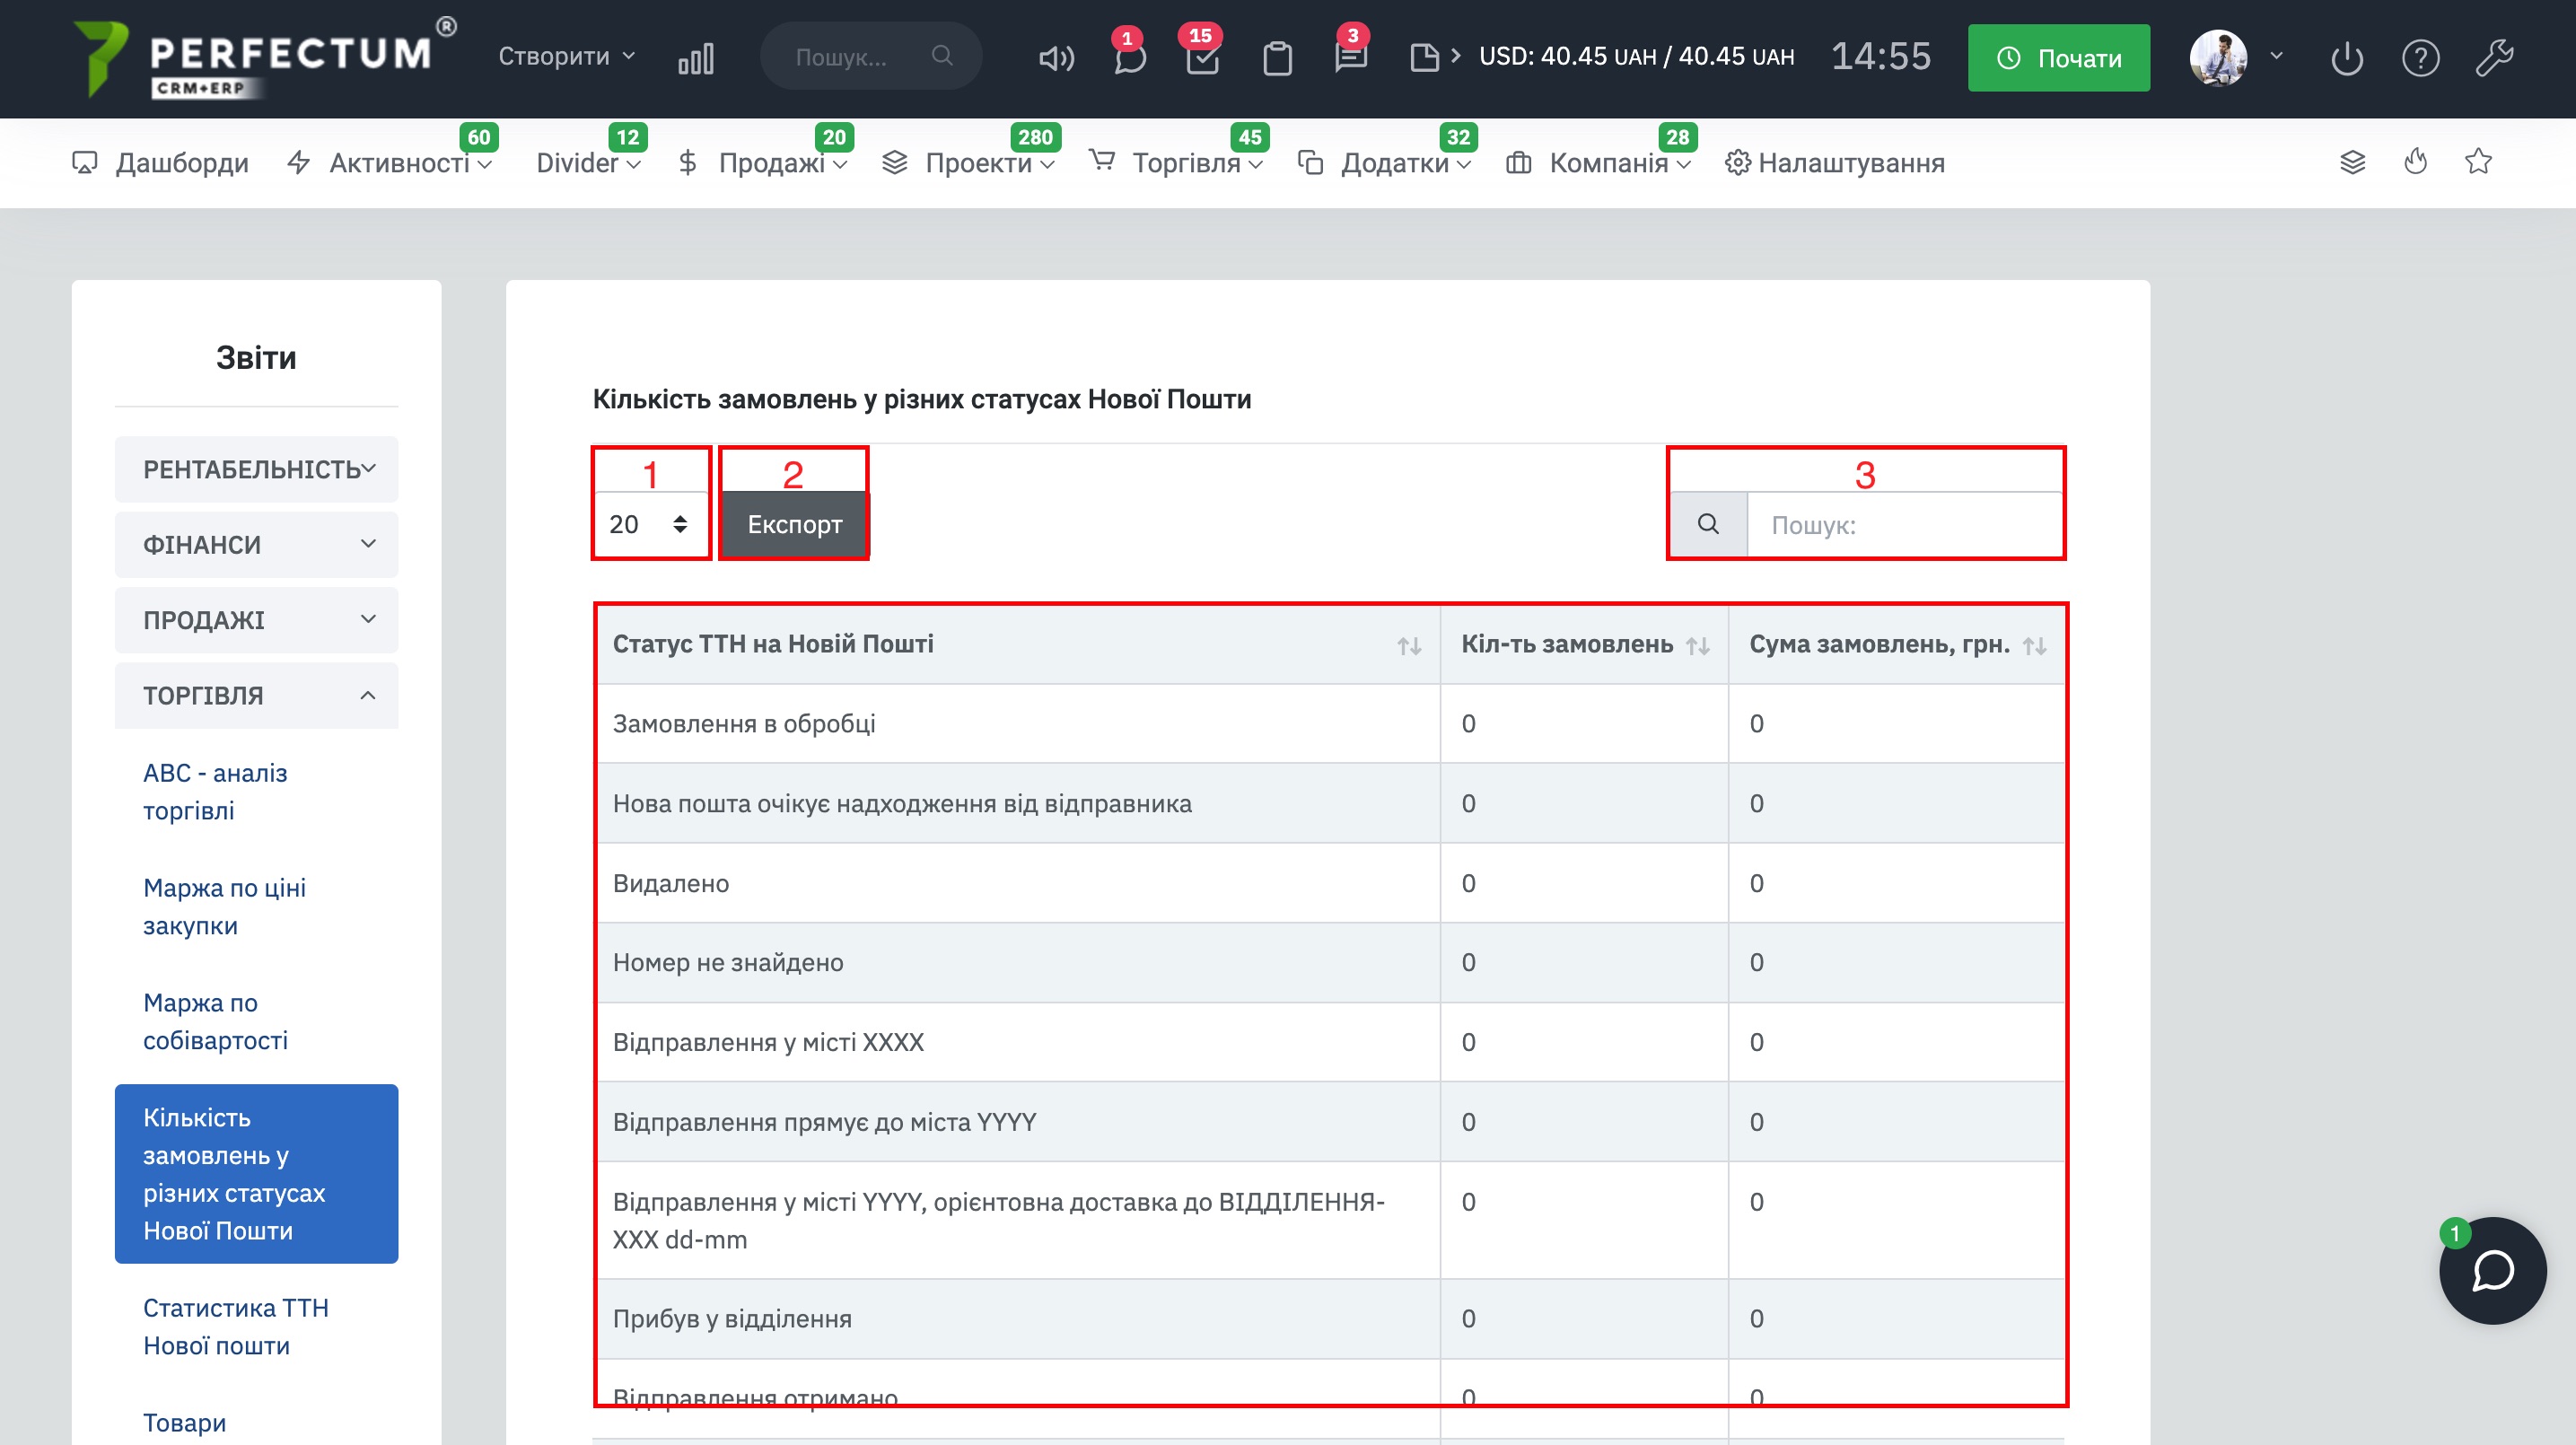Expand ФІНАНСИ report section
This screenshot has height=1445, width=2576.
click(x=257, y=545)
